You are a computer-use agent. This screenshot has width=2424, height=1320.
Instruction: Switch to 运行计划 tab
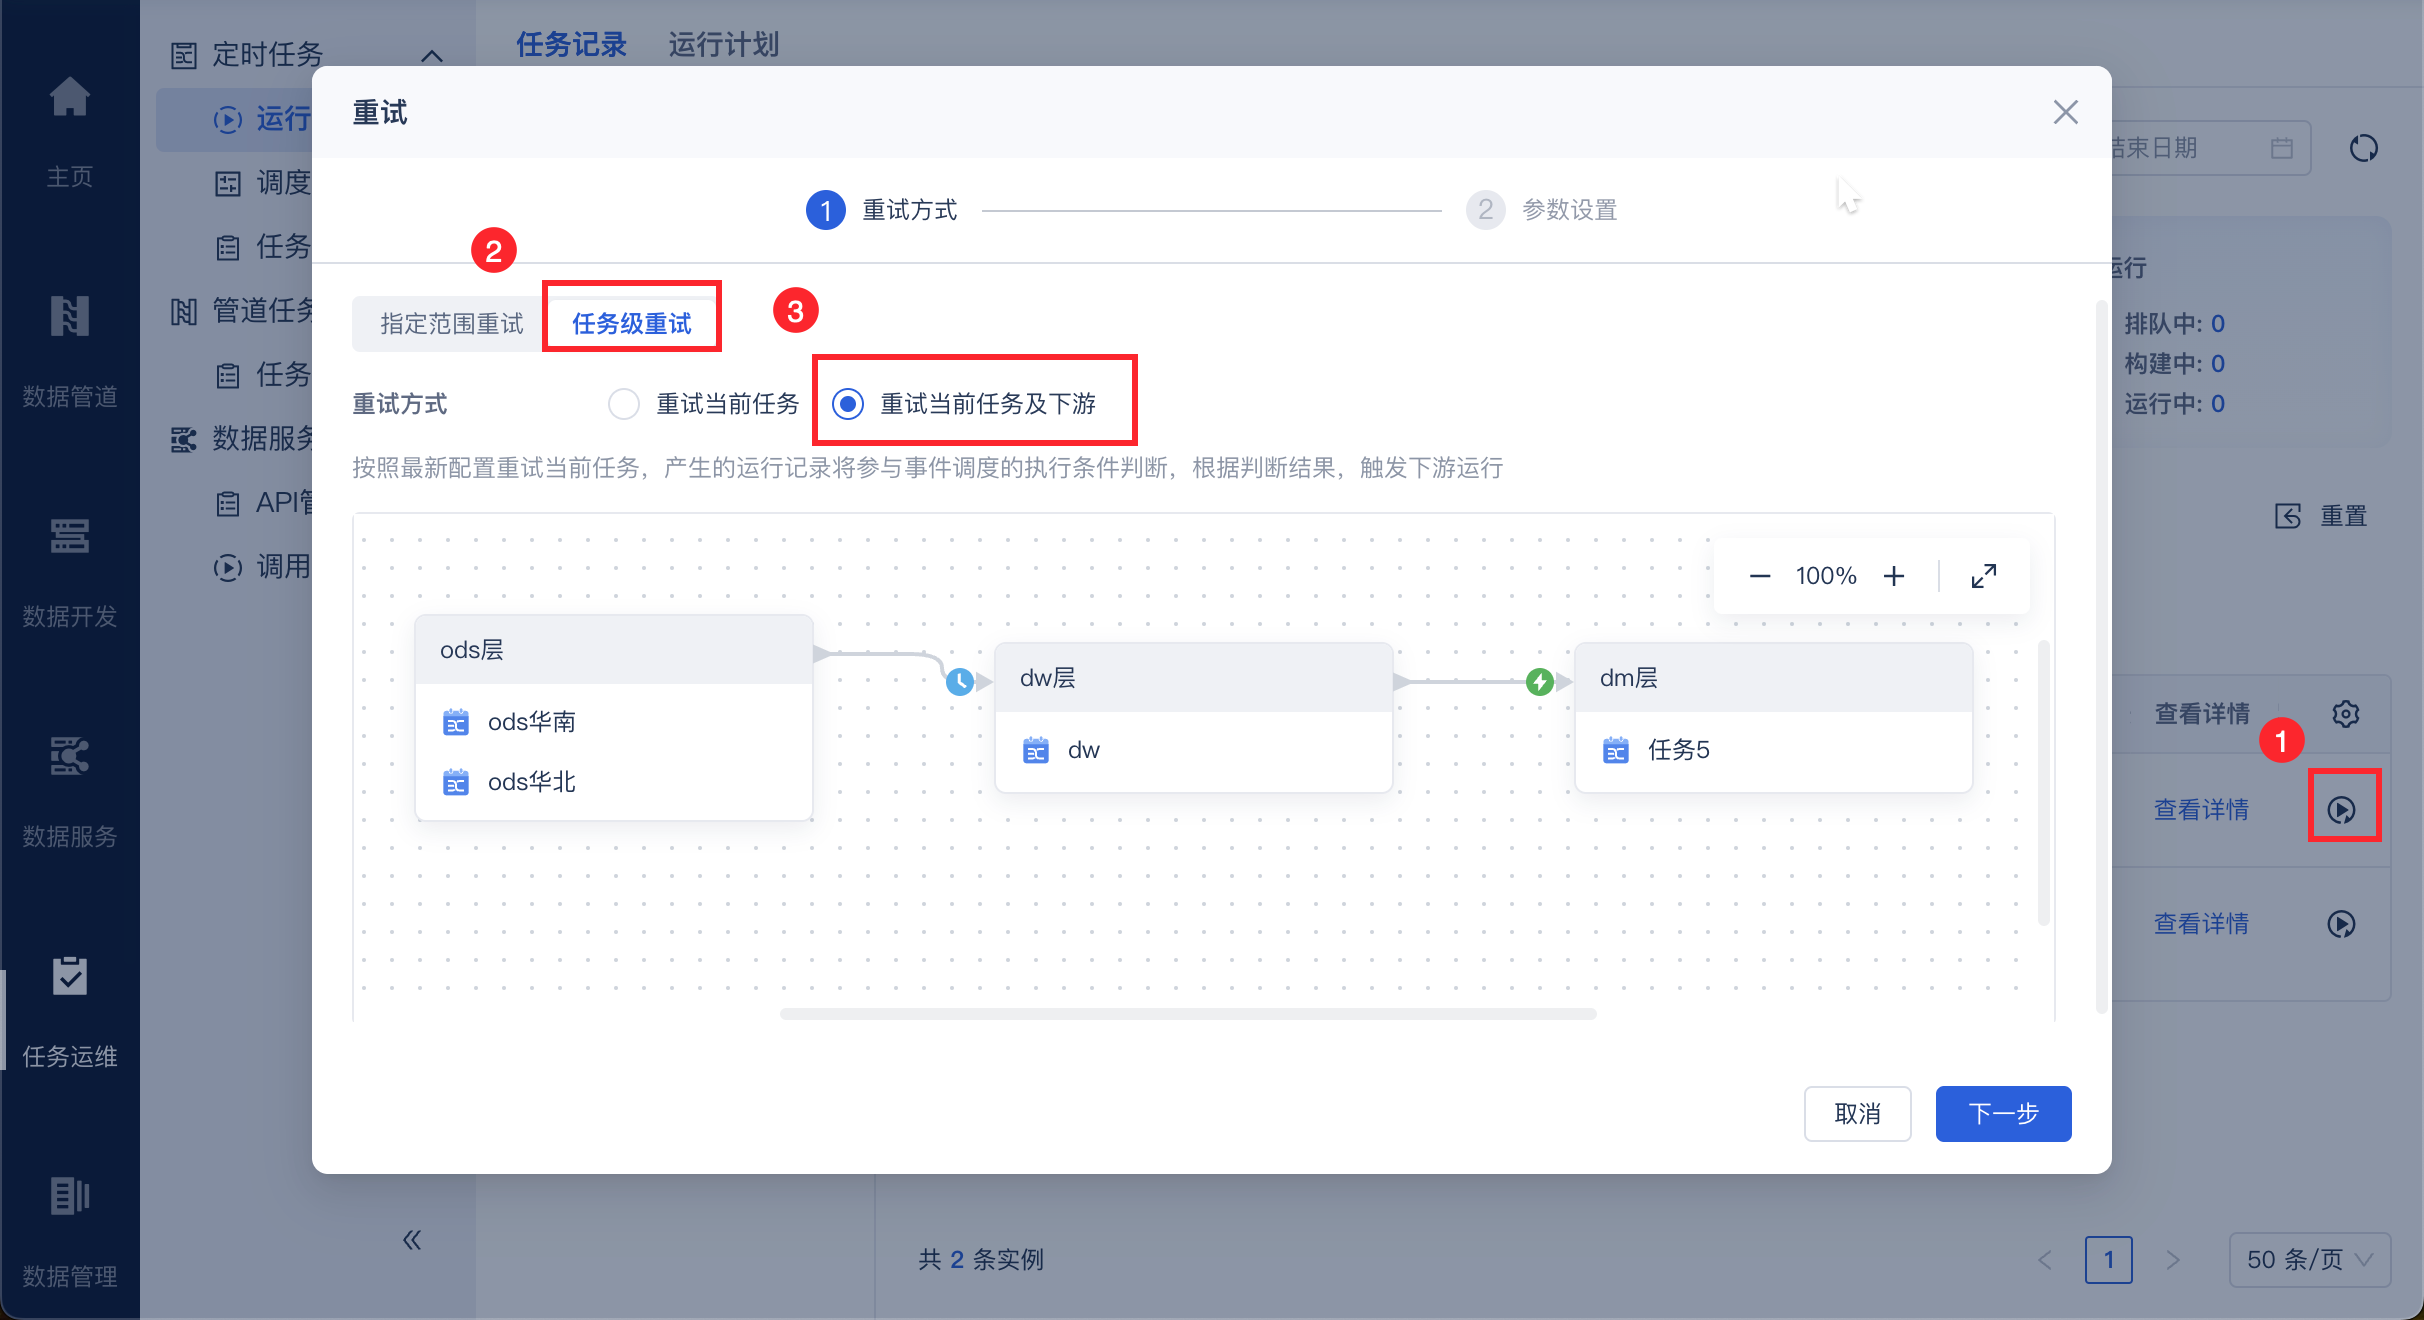tap(723, 44)
